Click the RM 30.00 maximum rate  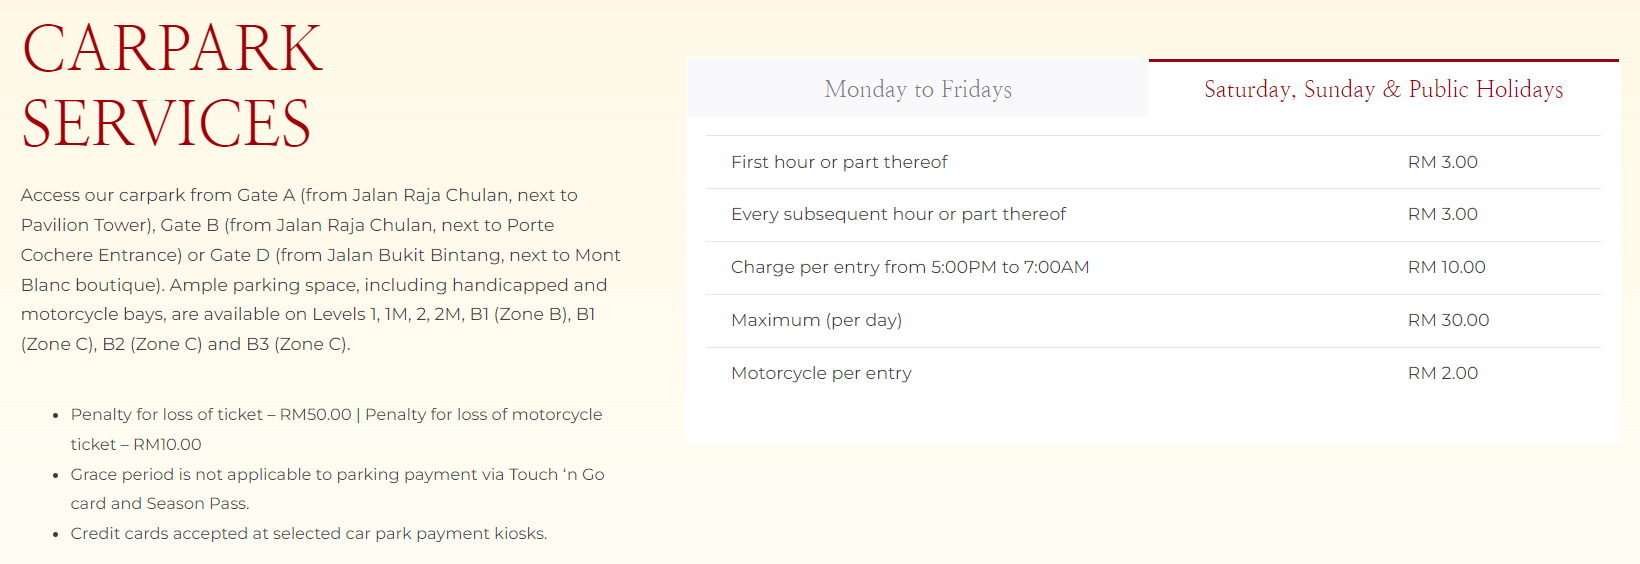coord(1448,320)
